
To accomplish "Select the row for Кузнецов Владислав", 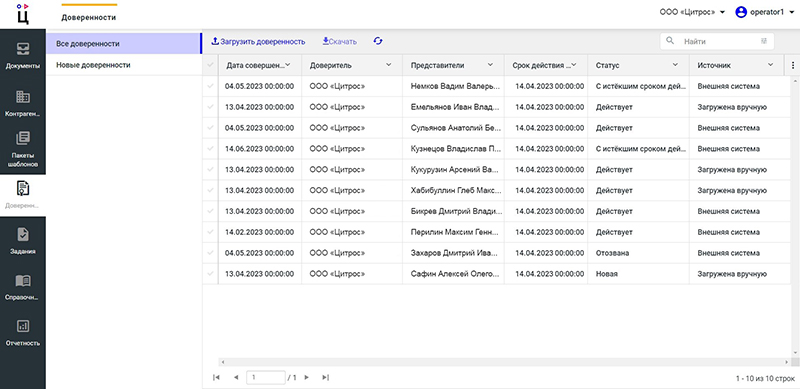I will click(x=210, y=149).
